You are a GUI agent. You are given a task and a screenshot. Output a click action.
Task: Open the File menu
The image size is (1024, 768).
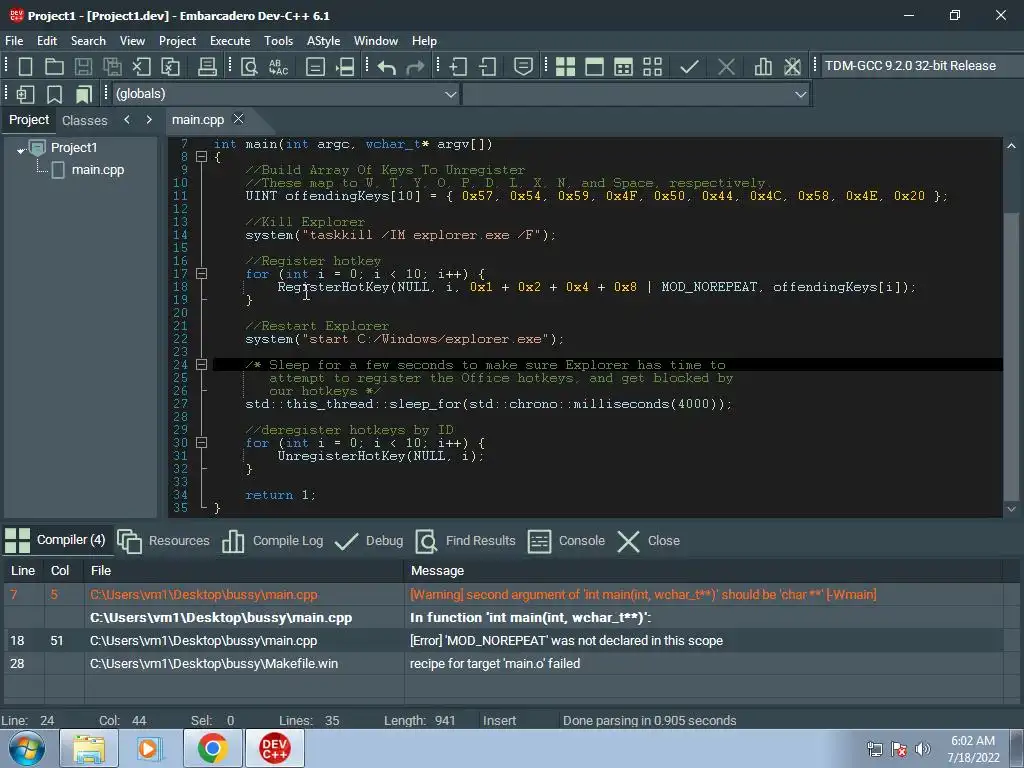pos(14,40)
